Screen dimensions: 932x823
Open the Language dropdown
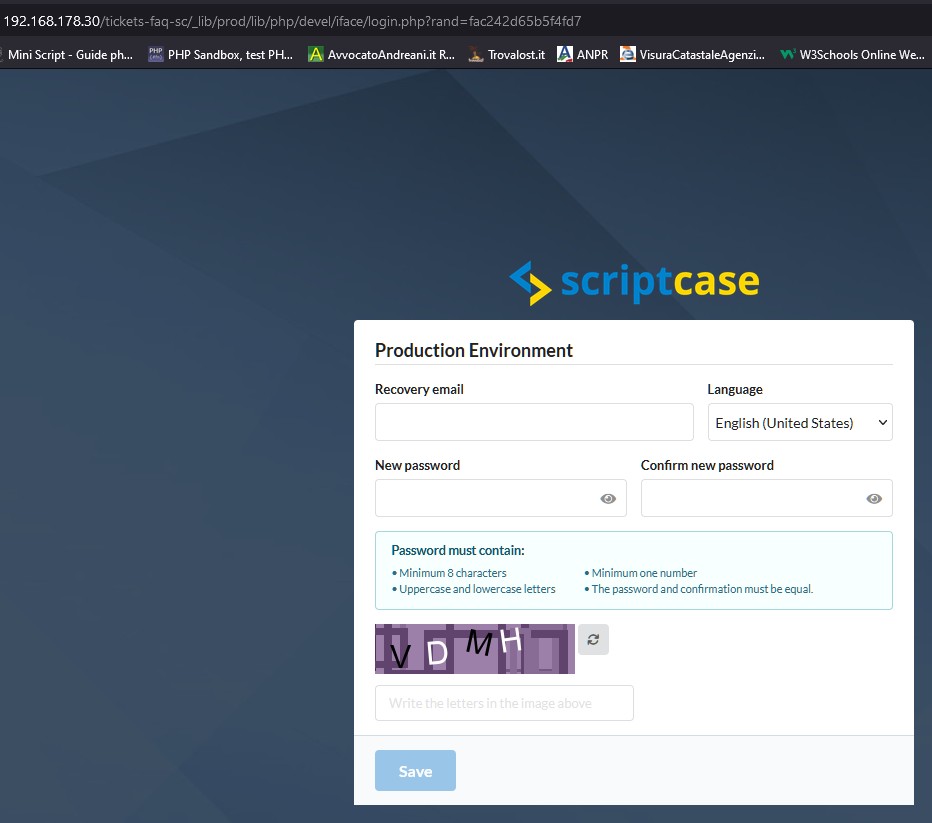pyautogui.click(x=800, y=422)
